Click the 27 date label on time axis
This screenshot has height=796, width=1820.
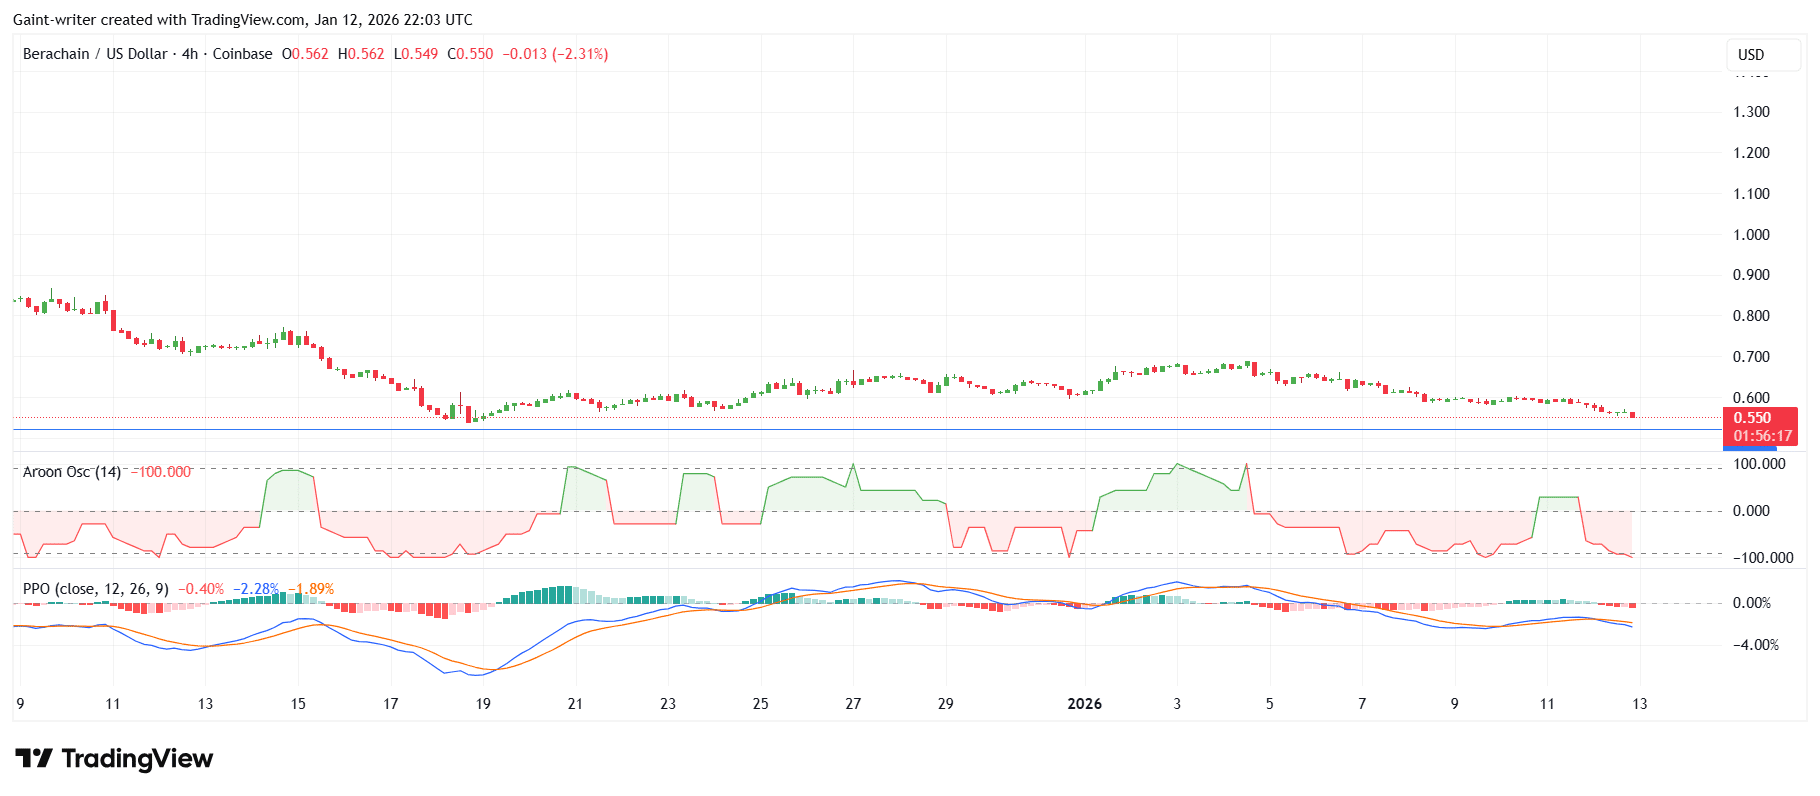pyautogui.click(x=853, y=704)
